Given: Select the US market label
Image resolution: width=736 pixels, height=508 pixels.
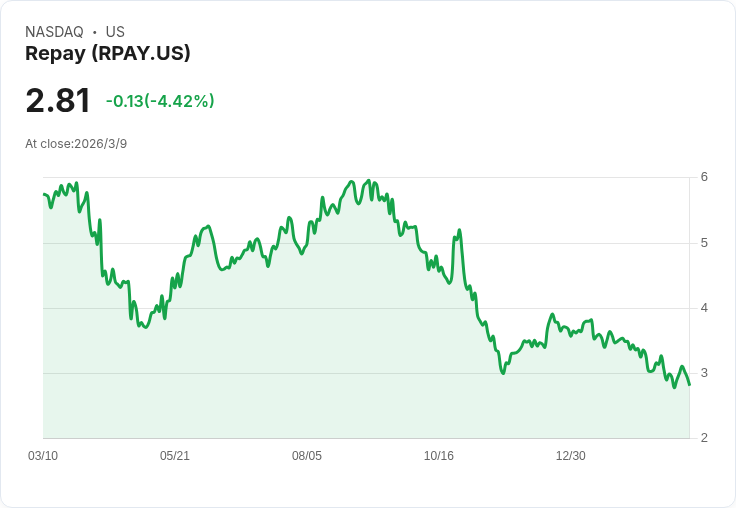Looking at the screenshot, I should tap(115, 32).
